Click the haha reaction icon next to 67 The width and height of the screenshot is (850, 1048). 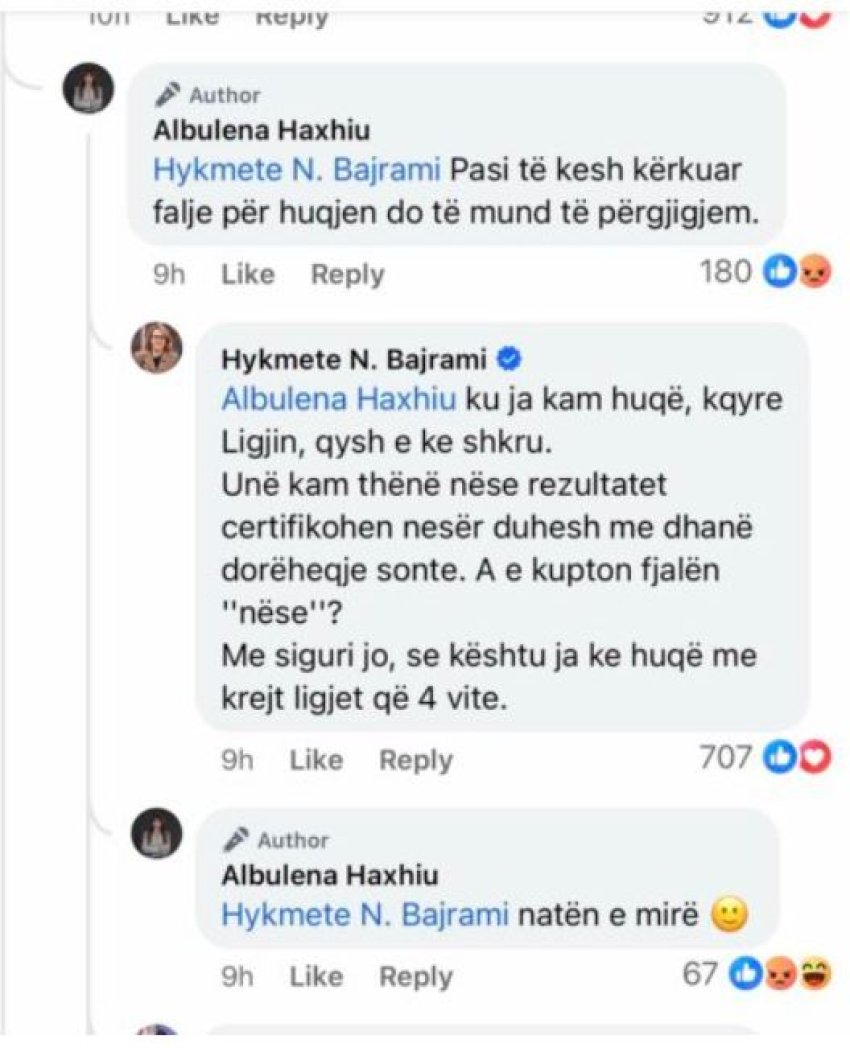click(817, 975)
